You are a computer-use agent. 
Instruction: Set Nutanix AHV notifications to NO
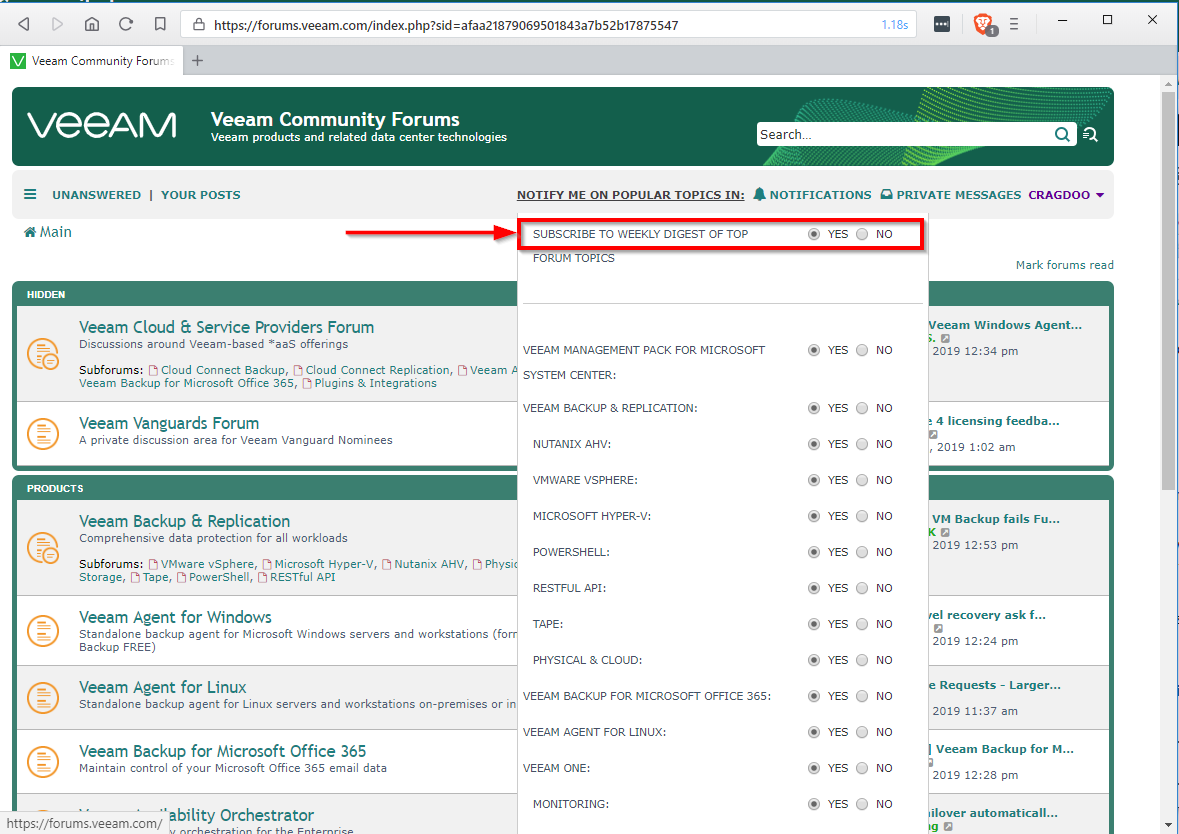pyautogui.click(x=862, y=444)
